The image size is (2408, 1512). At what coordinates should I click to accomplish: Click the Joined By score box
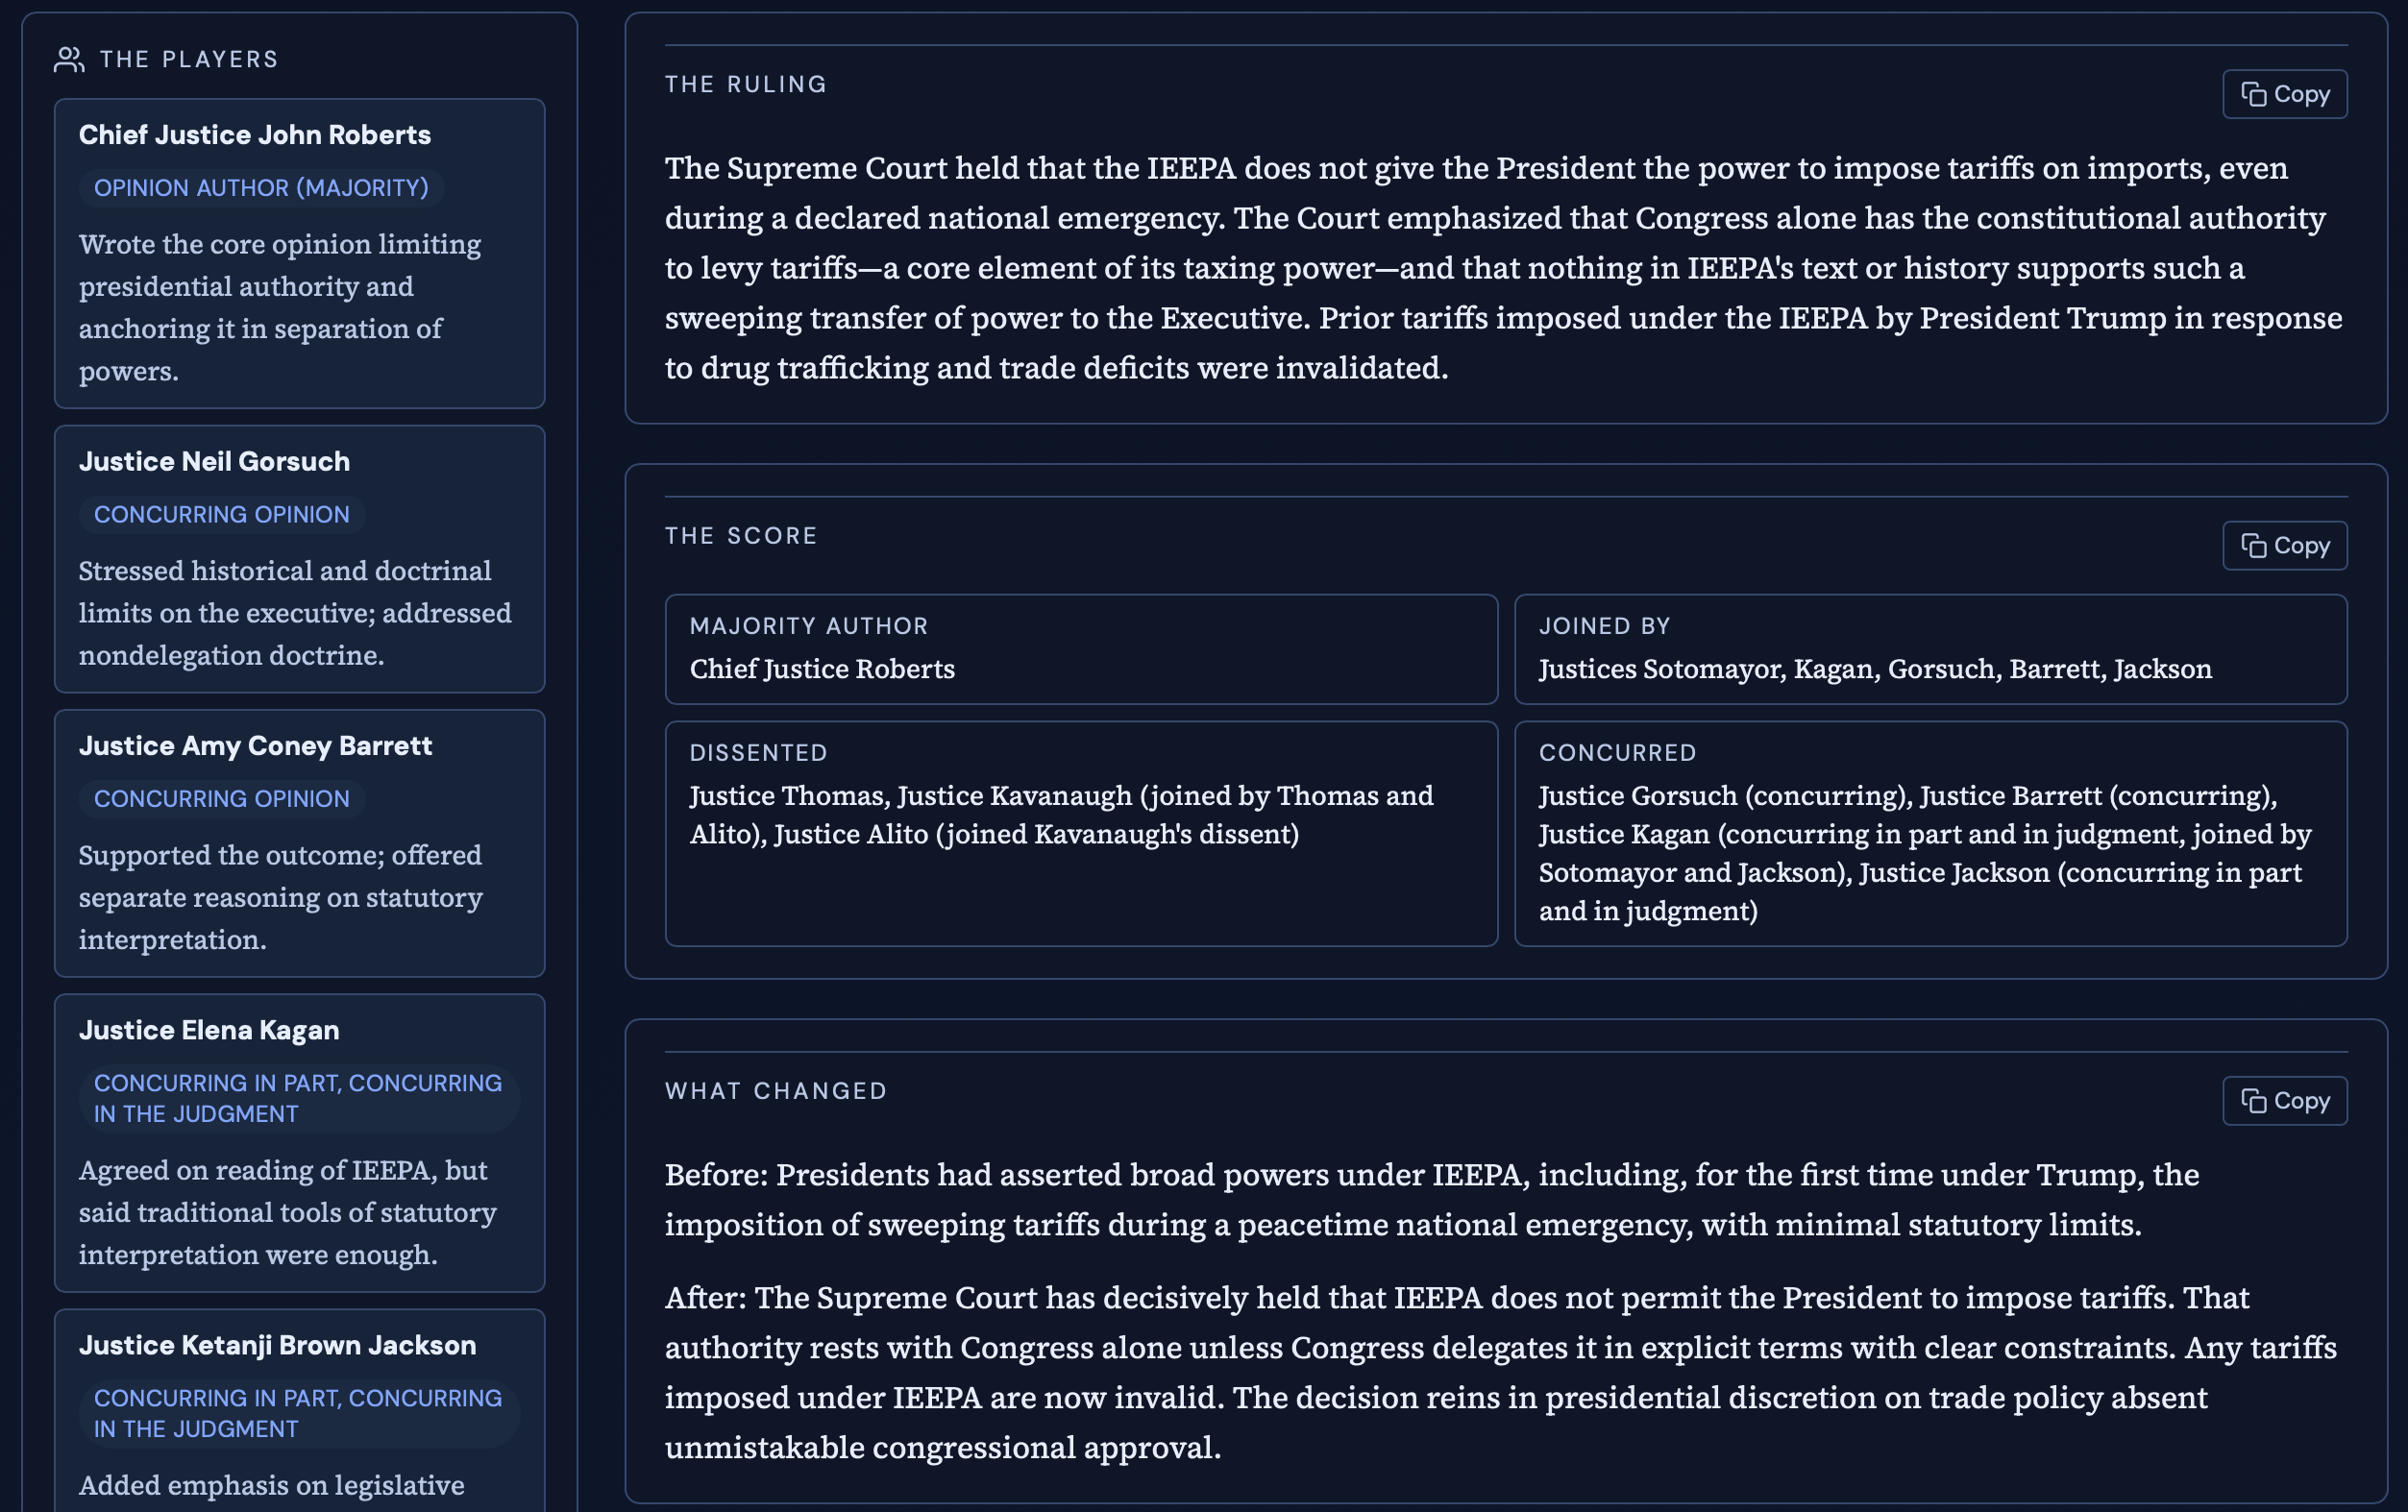click(x=1930, y=649)
